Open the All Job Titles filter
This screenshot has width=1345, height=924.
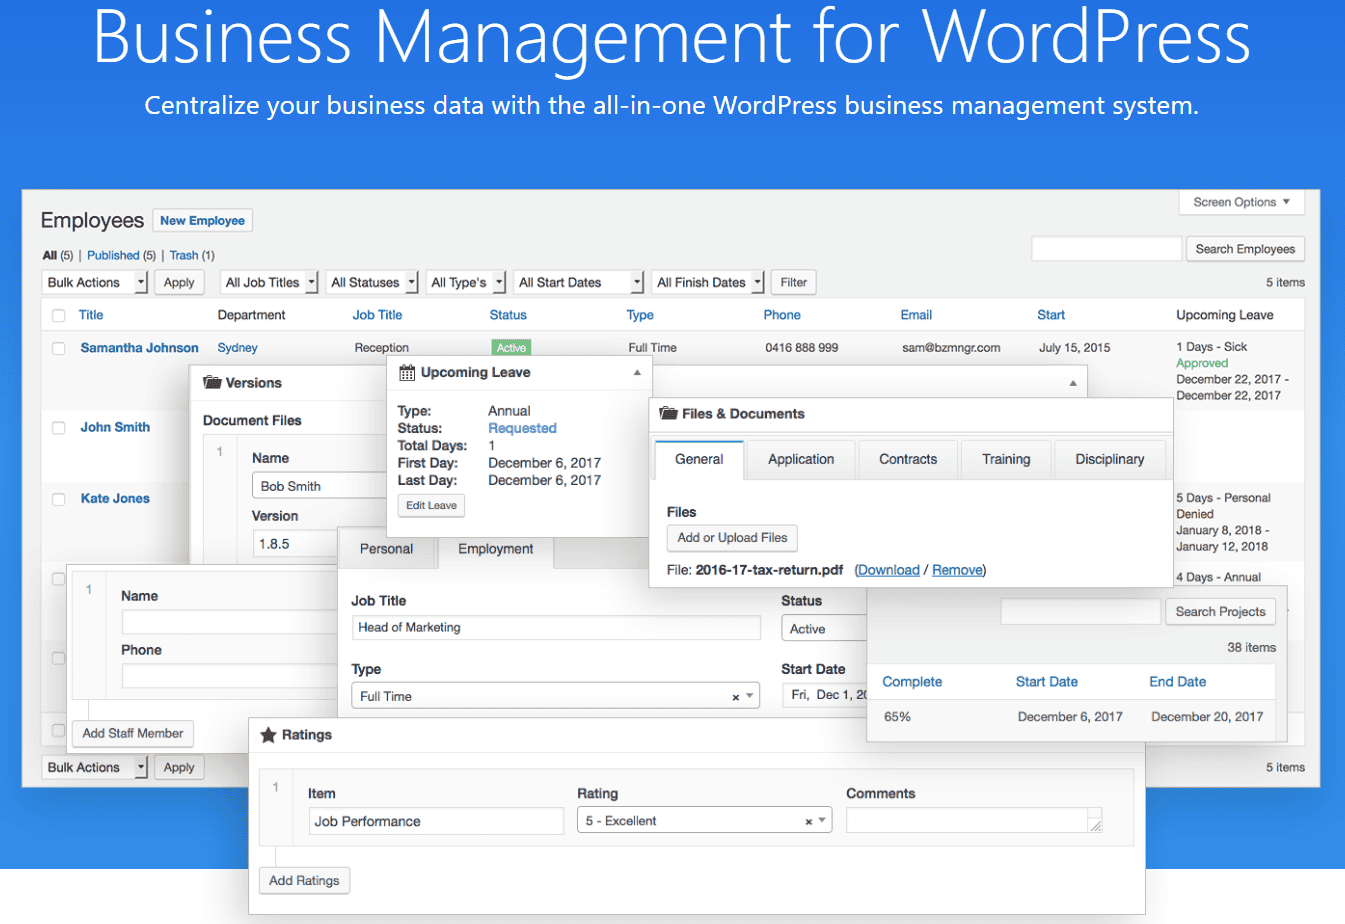270,283
